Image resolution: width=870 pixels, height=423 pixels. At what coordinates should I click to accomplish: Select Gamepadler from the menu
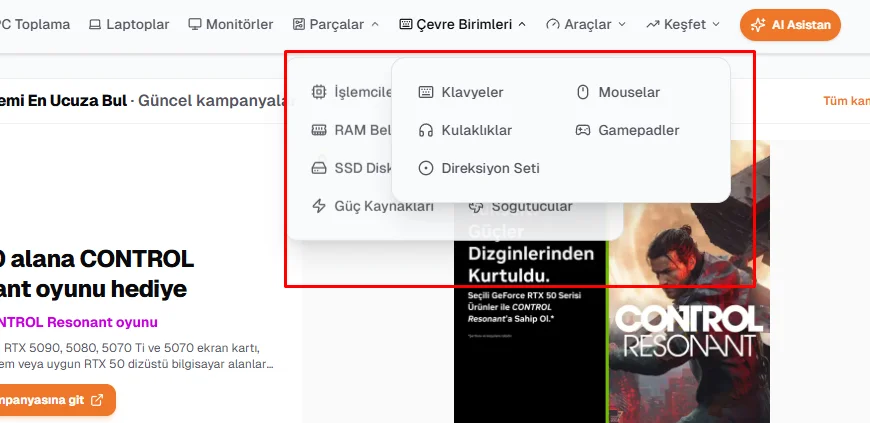(x=628, y=130)
